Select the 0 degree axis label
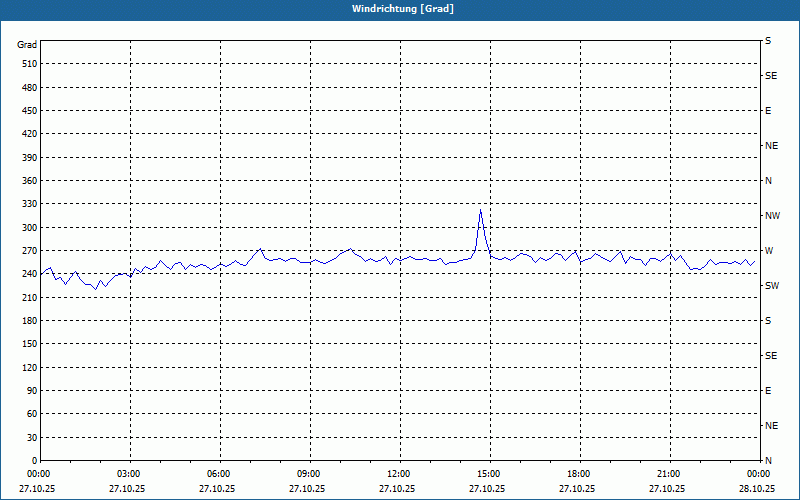The height and width of the screenshot is (500, 800). click(x=34, y=461)
